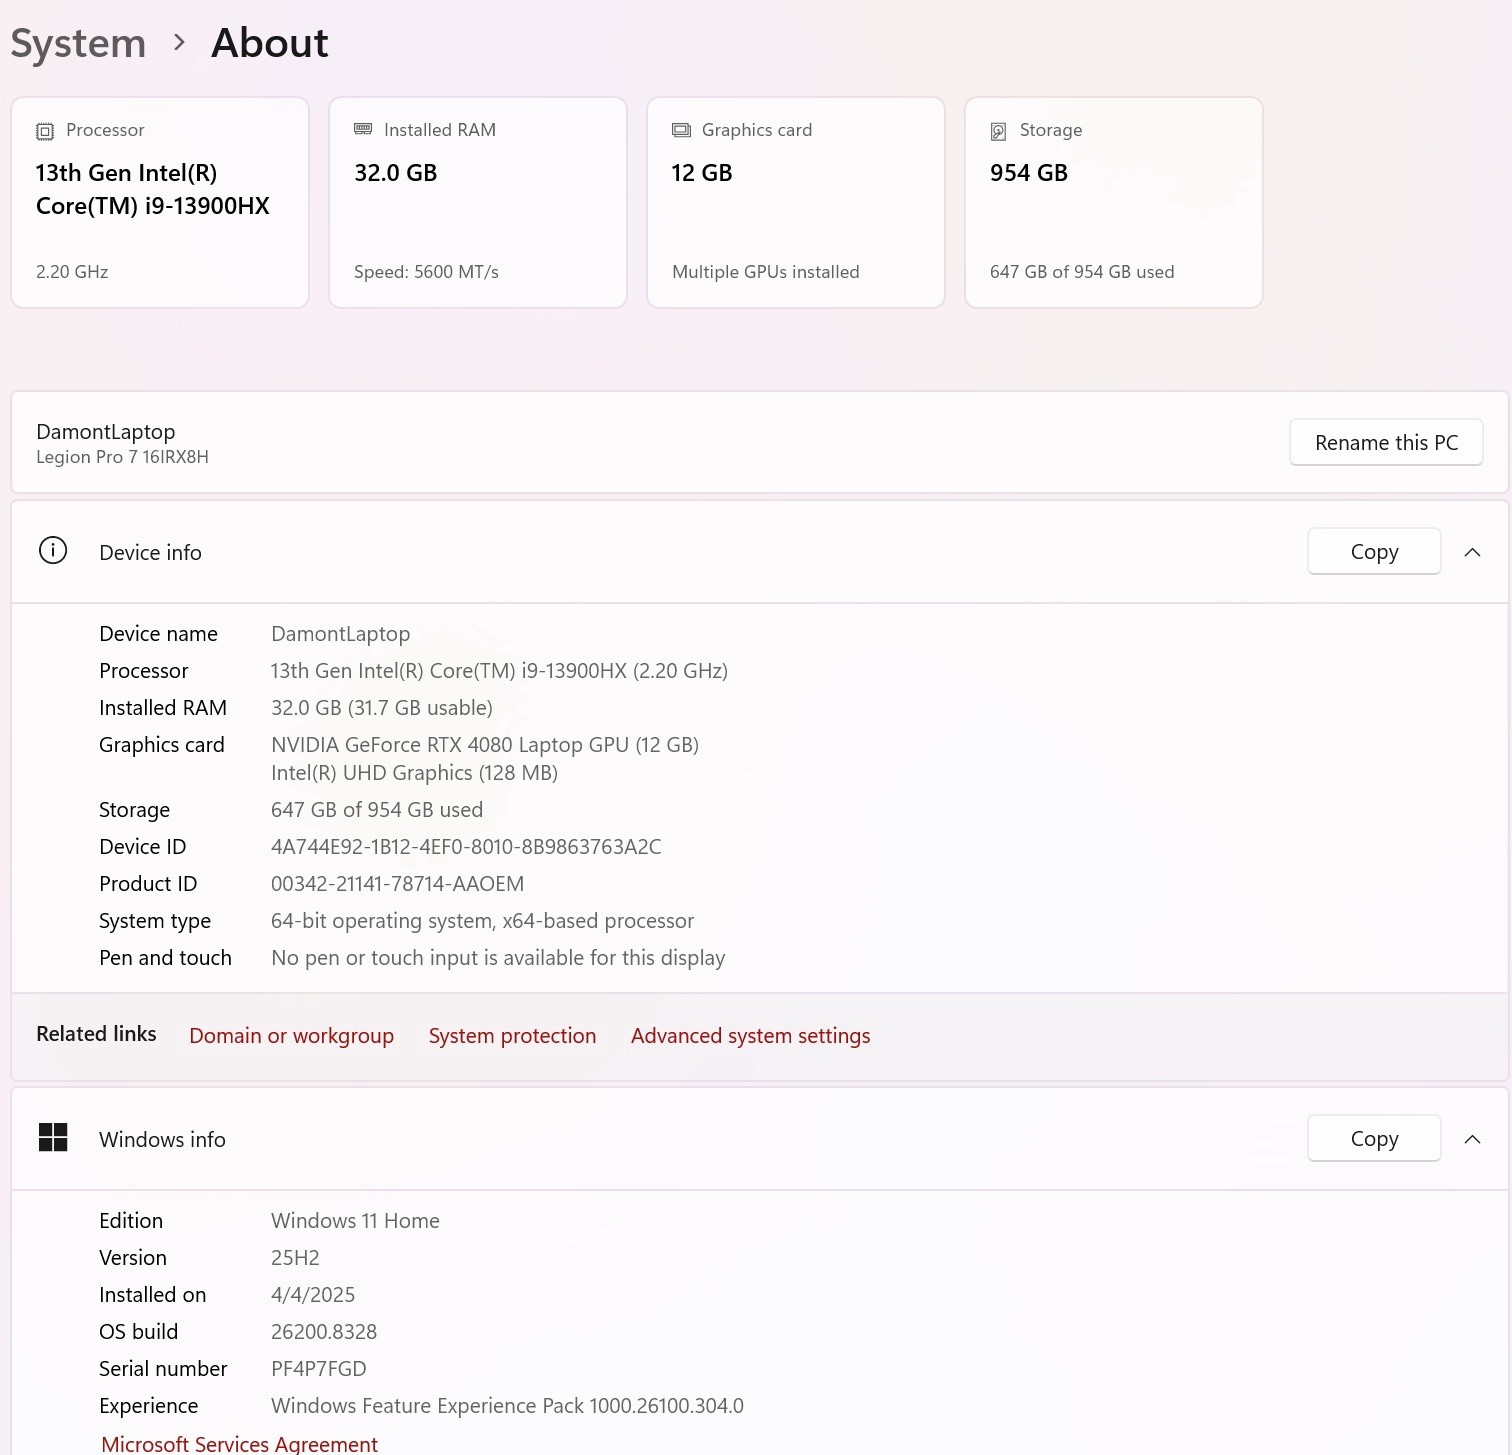Open Advanced system settings link
The image size is (1512, 1455).
pyautogui.click(x=750, y=1035)
